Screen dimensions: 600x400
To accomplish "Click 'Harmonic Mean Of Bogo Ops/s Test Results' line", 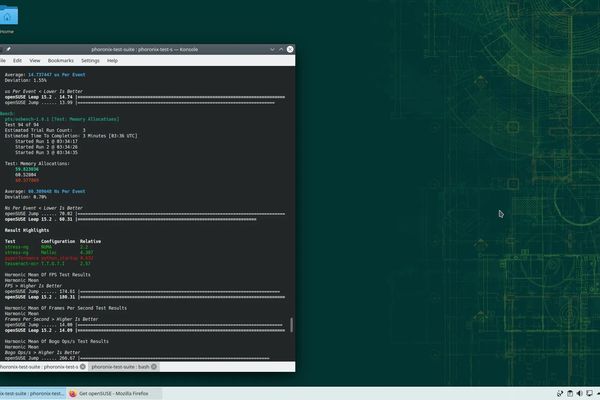I will (57, 341).
